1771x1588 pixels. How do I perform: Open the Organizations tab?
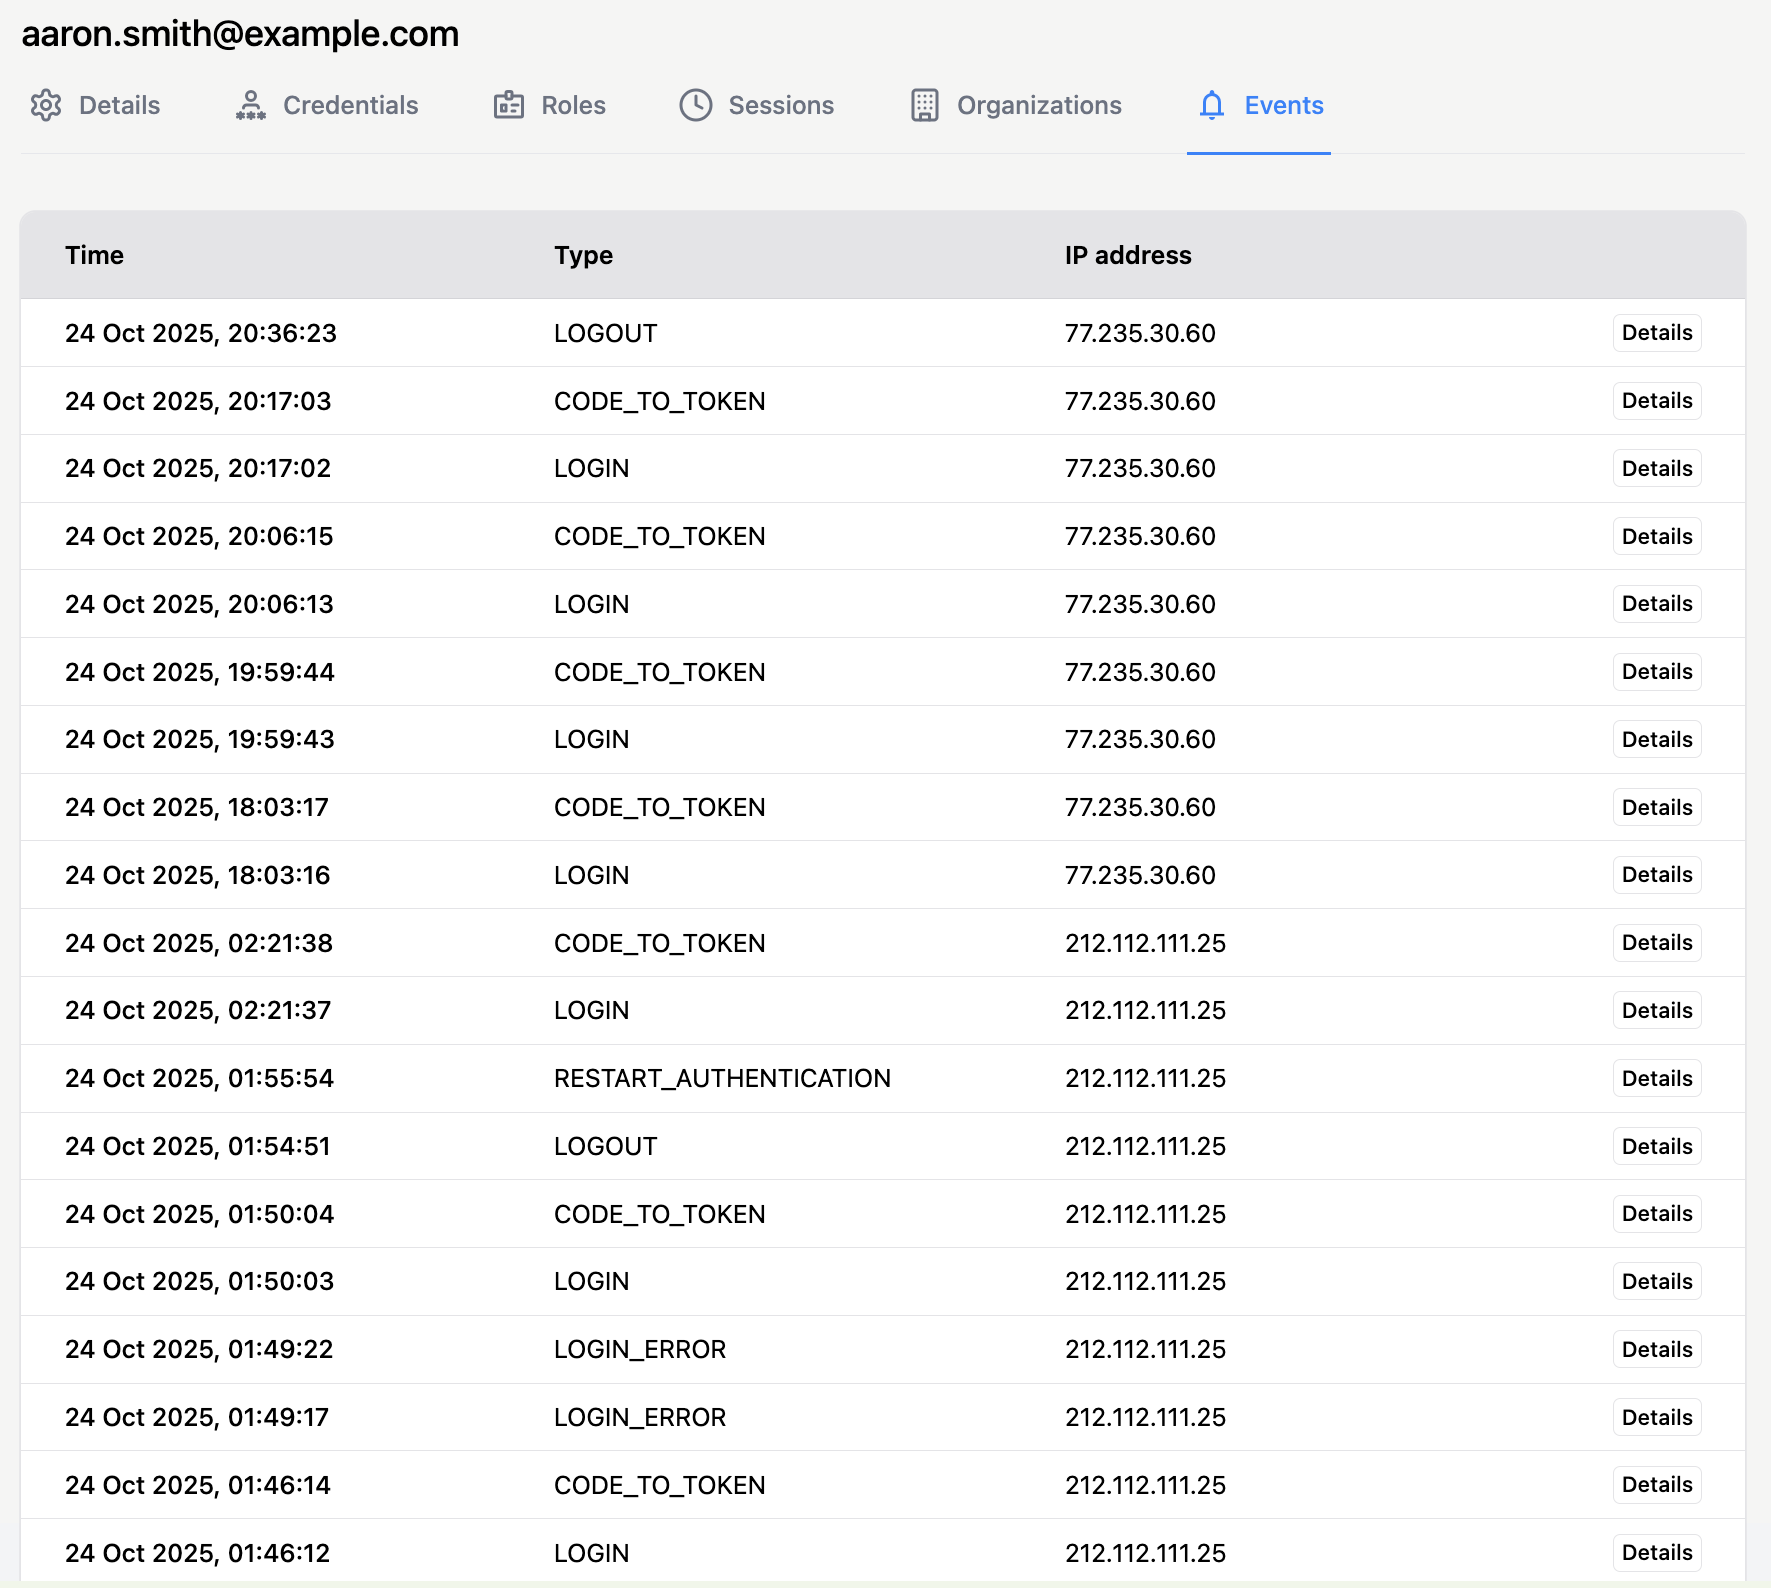[1039, 105]
